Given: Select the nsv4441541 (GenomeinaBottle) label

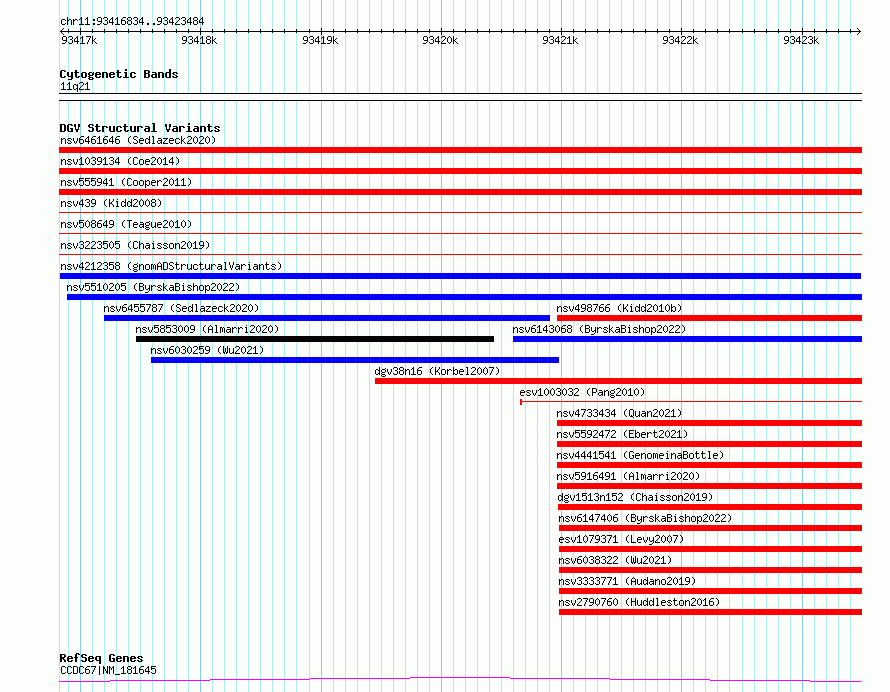Looking at the screenshot, I should pyautogui.click(x=640, y=455).
